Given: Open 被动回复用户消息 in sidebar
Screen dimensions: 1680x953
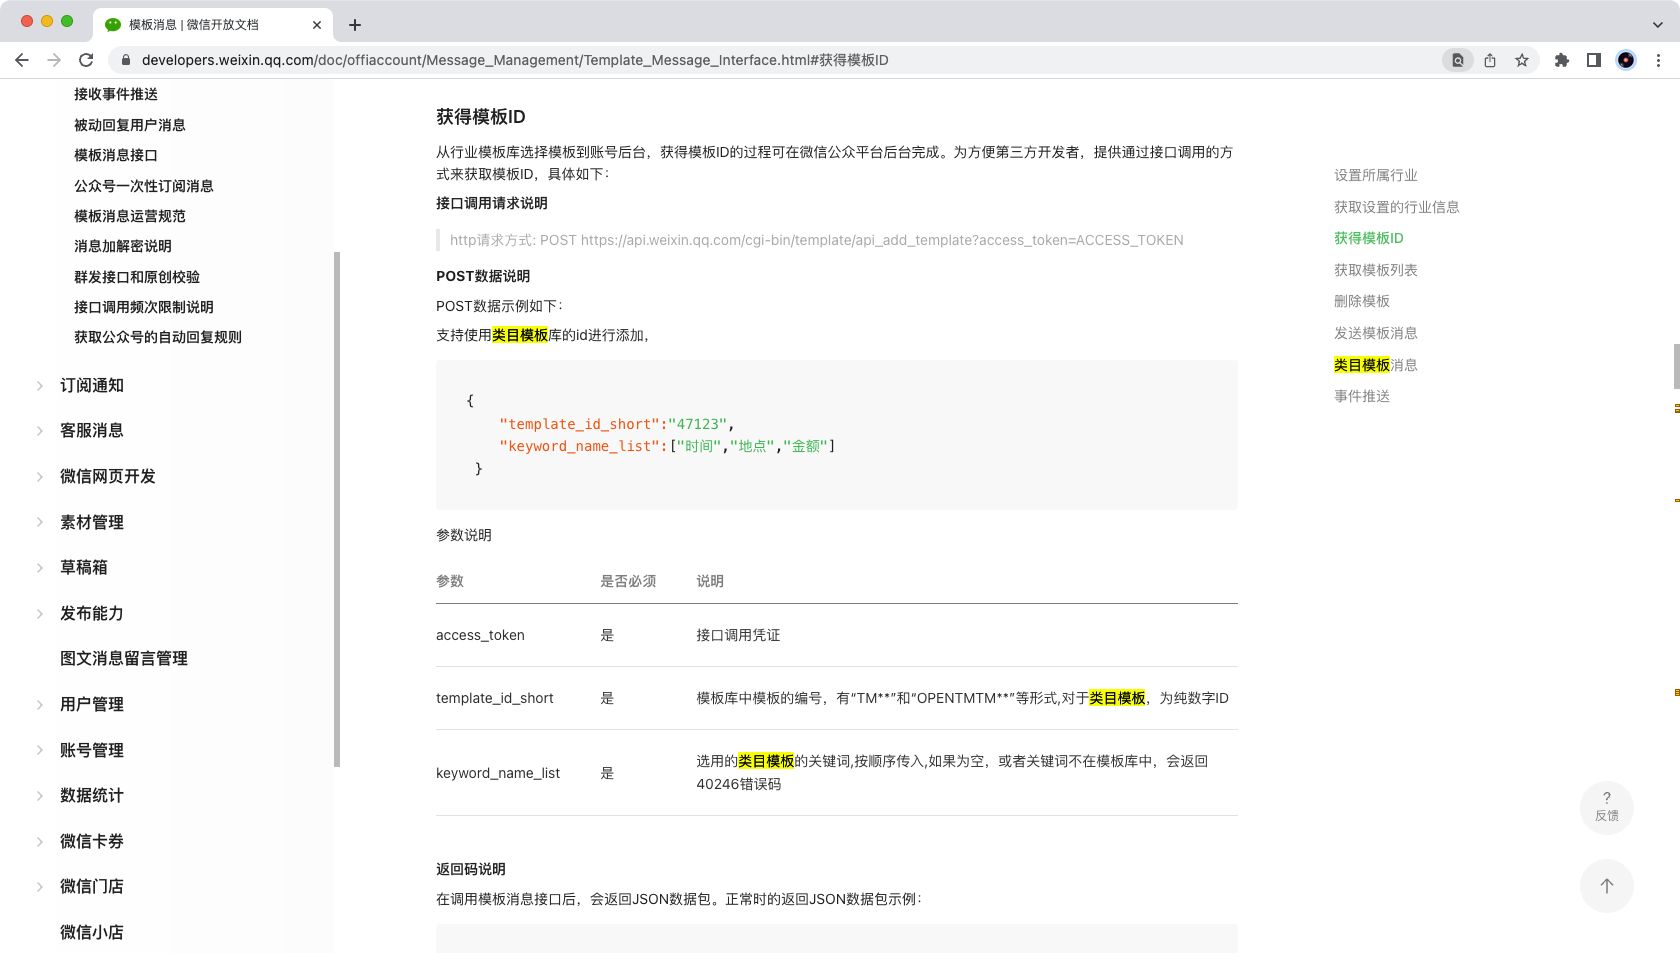Looking at the screenshot, I should click(130, 125).
